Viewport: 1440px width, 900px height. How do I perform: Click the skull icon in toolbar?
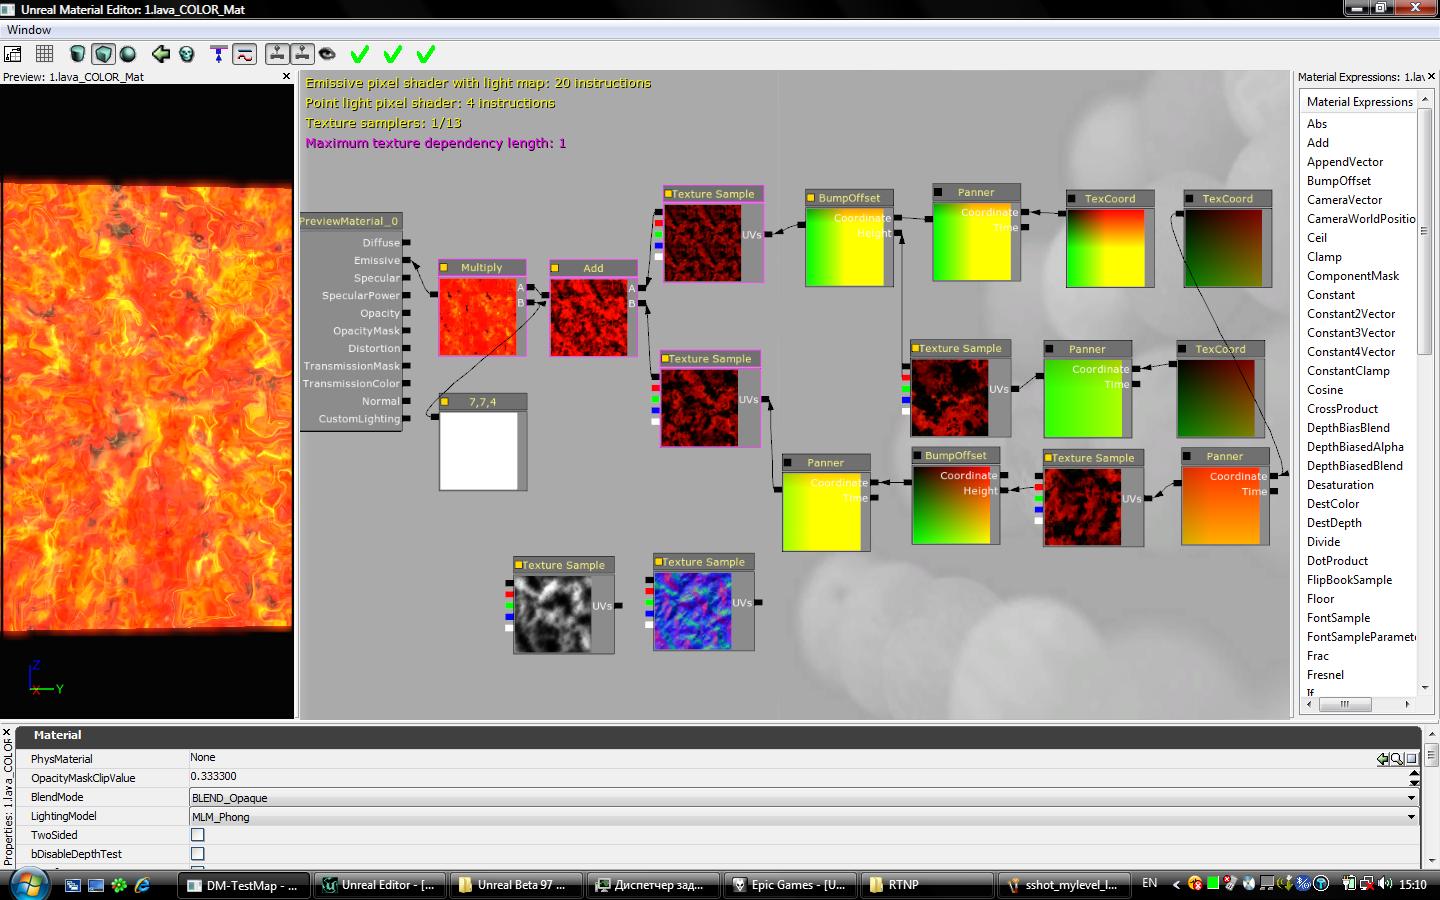187,54
